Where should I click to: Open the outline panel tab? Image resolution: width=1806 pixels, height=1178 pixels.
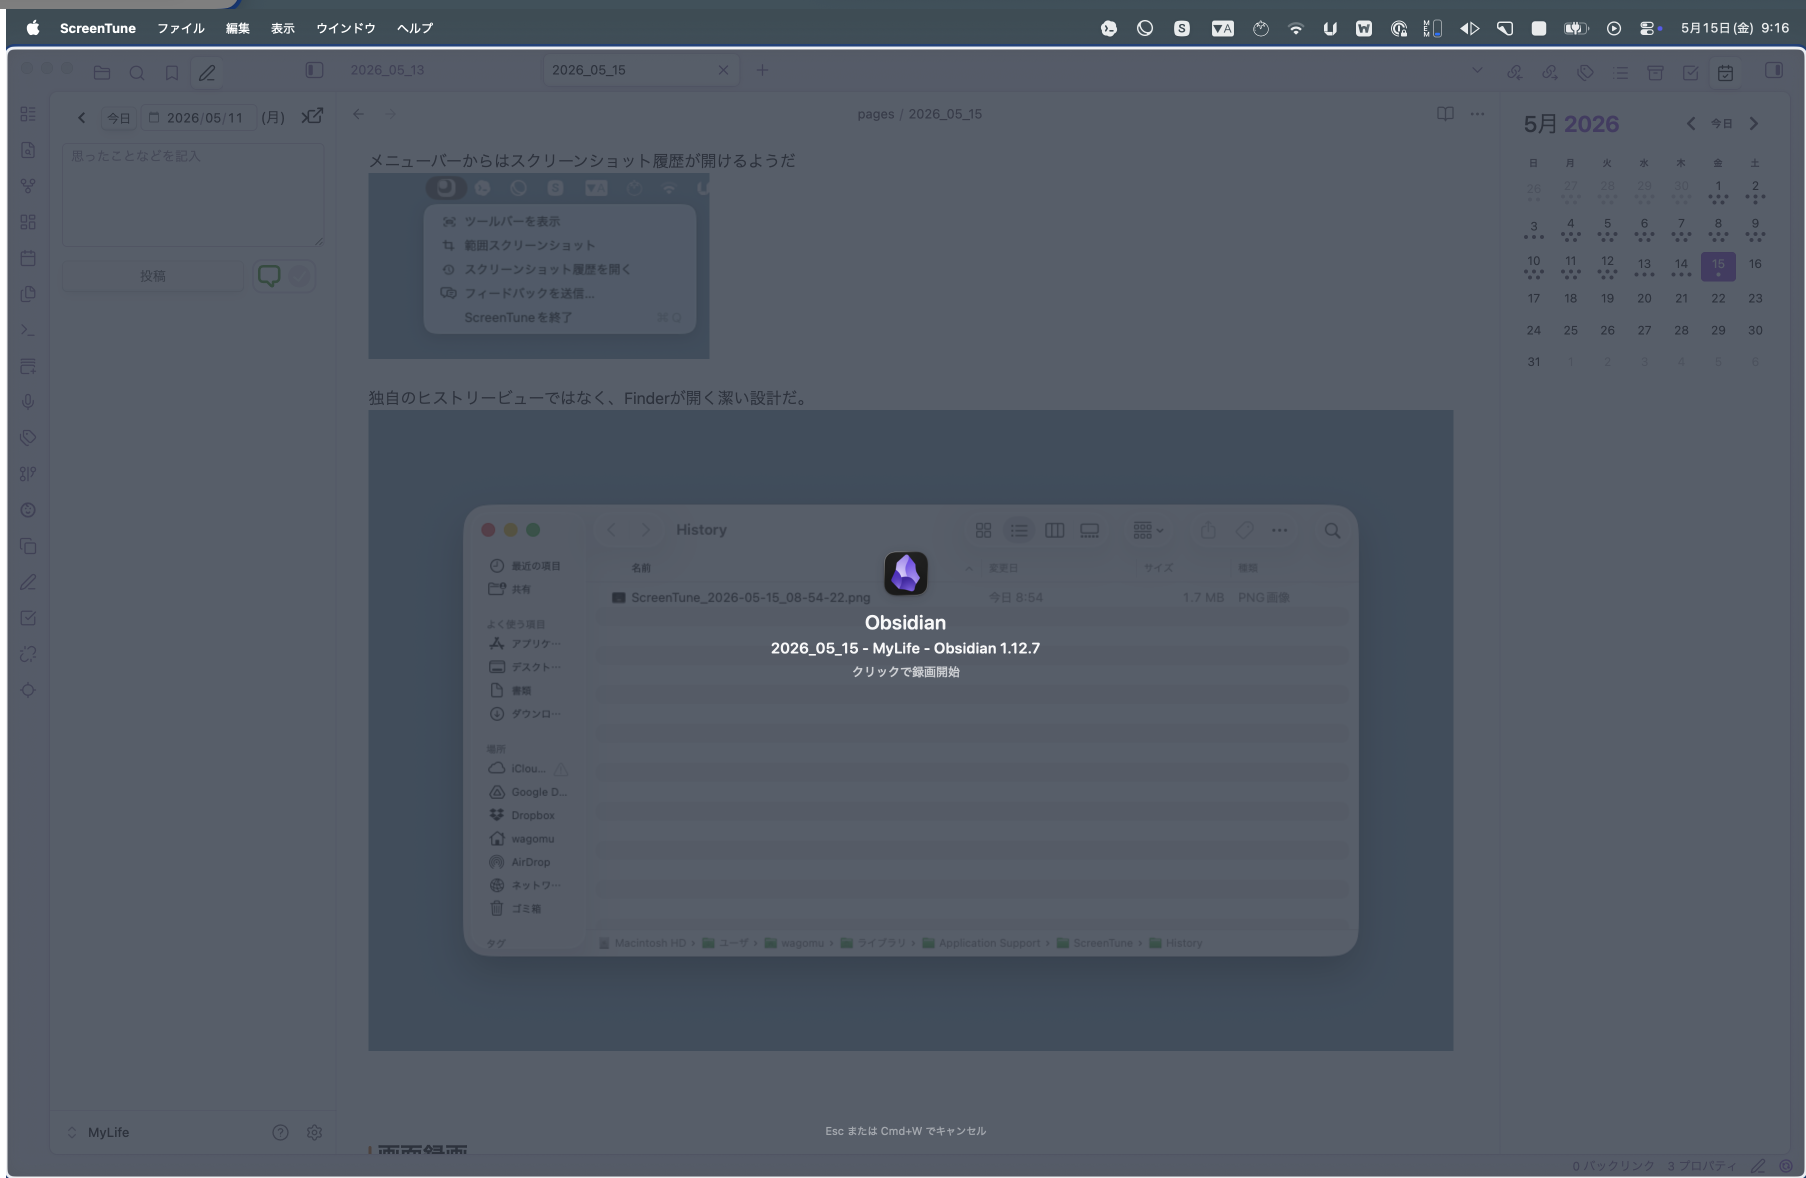1620,72
